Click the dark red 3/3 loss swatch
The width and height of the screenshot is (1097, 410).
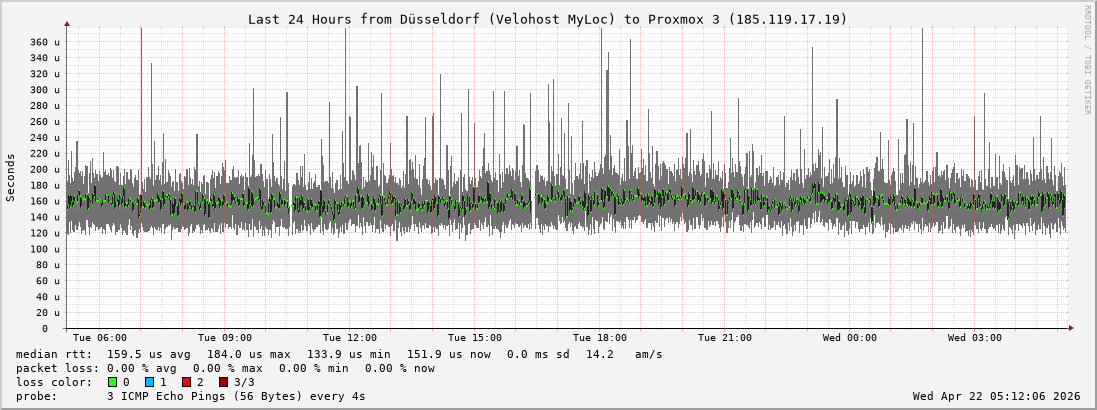click(223, 382)
